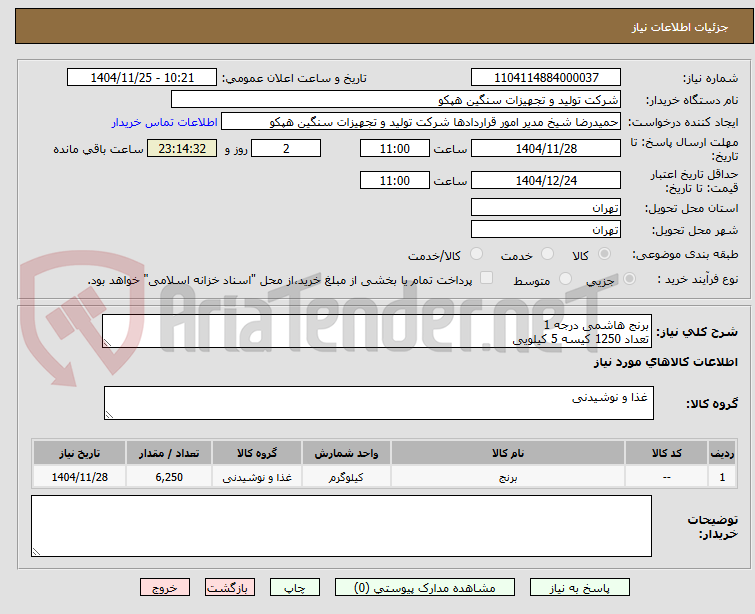Click the خروج exit button

(165, 588)
